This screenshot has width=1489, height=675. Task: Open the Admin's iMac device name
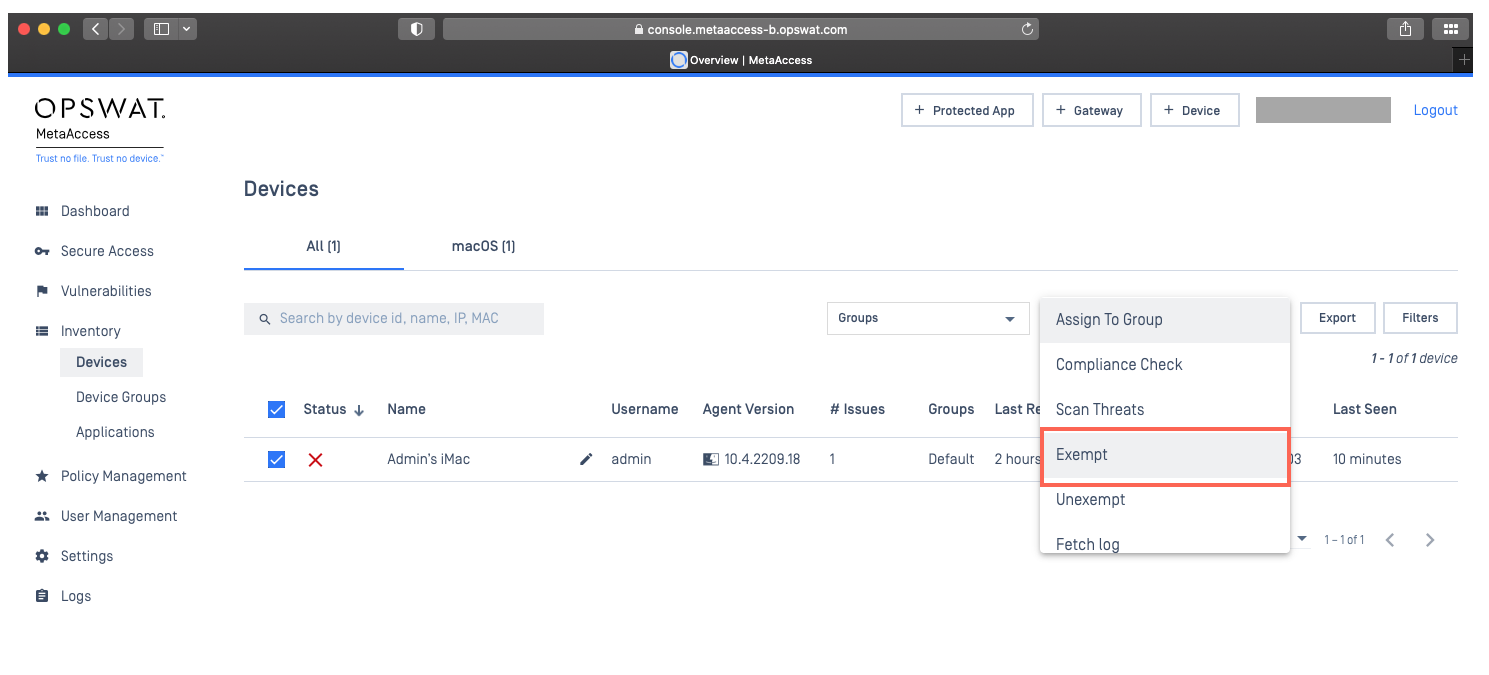tap(428, 459)
